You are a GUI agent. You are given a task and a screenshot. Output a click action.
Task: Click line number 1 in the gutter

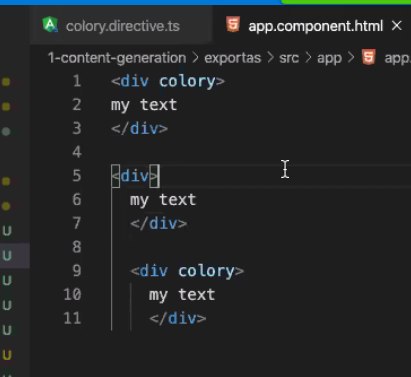[x=77, y=81]
